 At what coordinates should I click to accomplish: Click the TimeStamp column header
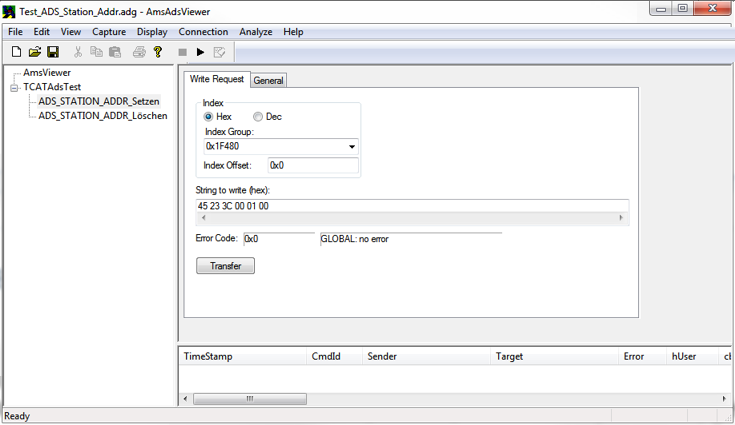point(243,357)
